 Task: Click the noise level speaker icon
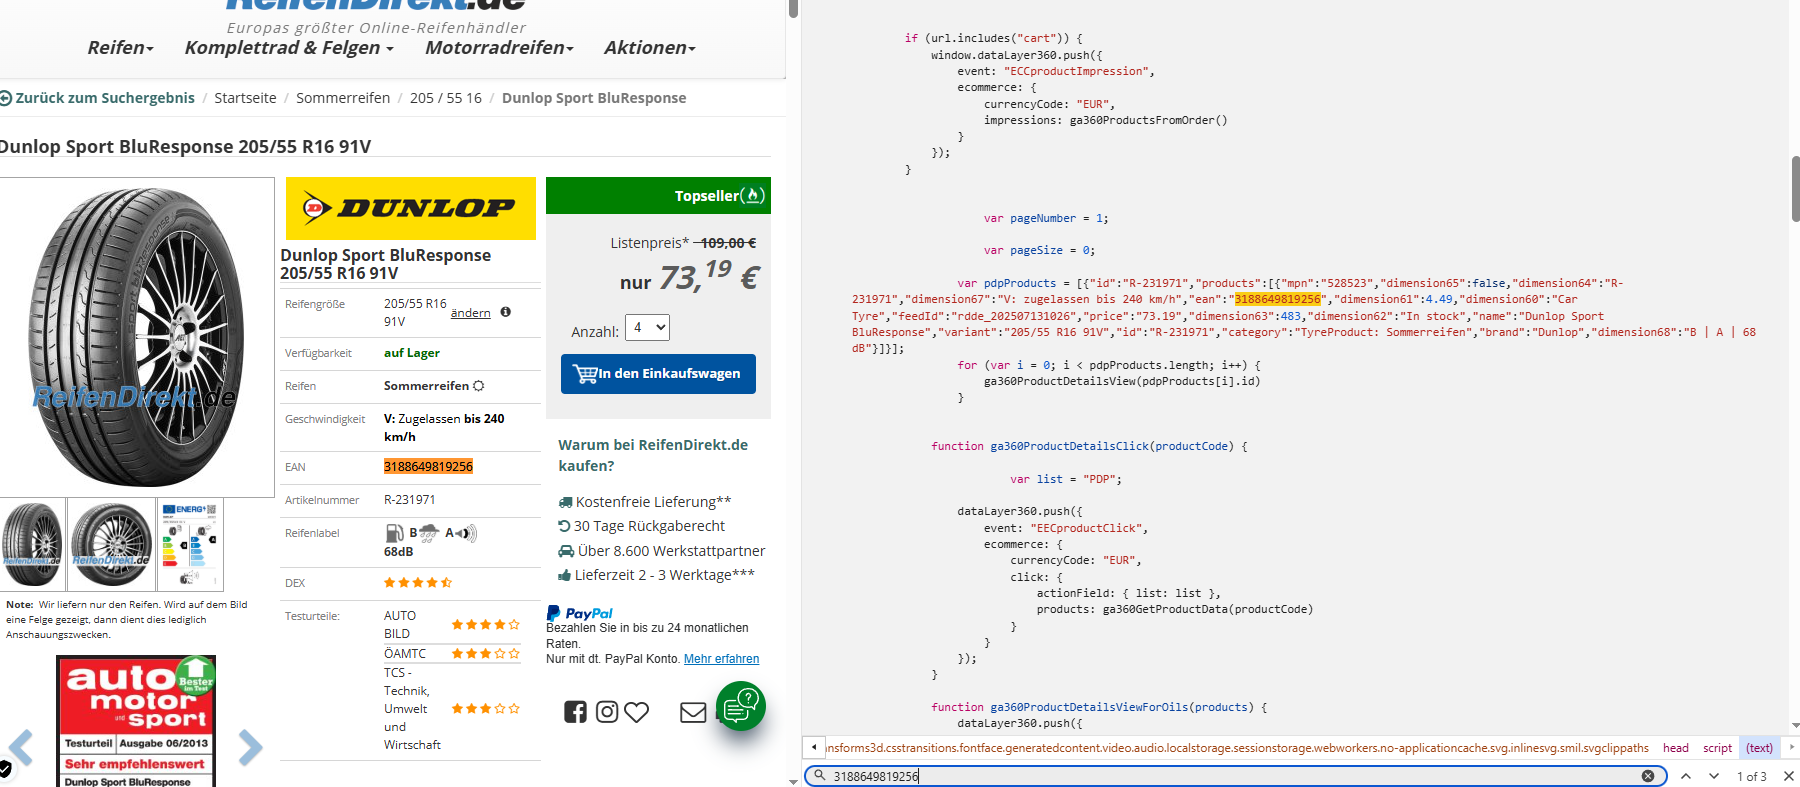click(x=467, y=533)
